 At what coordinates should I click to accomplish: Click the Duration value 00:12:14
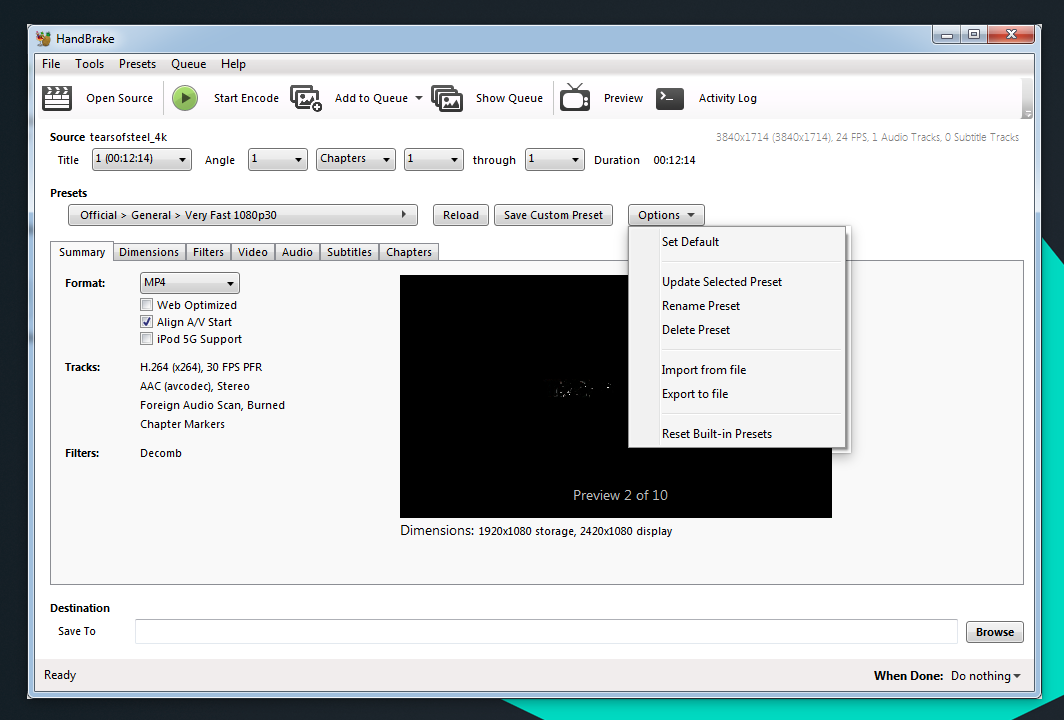[x=674, y=160]
